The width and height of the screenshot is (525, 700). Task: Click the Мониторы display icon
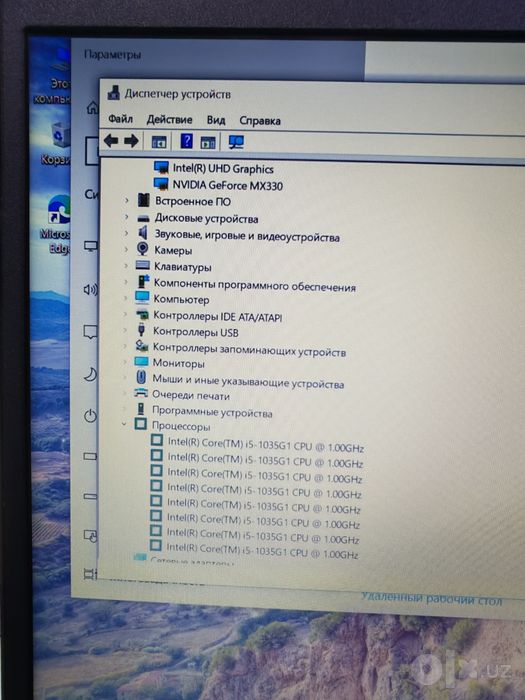(141, 361)
